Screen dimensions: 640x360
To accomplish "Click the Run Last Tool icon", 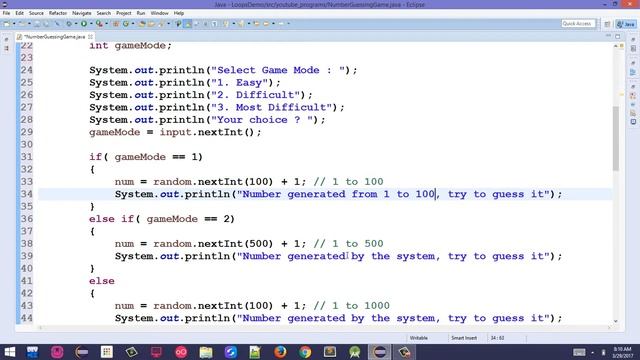I will coord(99,24).
